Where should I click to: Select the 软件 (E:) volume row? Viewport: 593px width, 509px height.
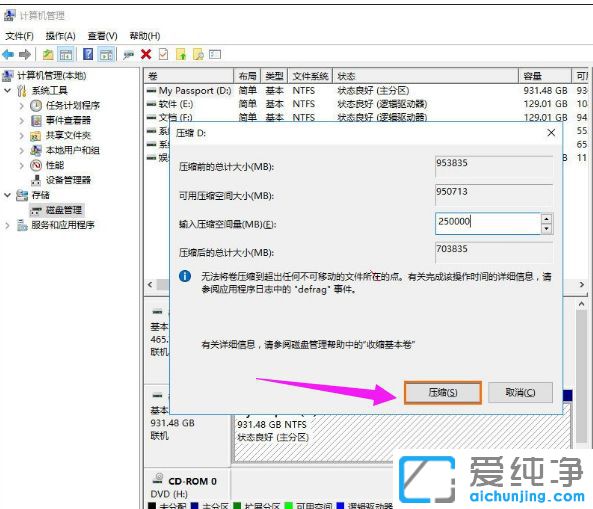pyautogui.click(x=365, y=104)
